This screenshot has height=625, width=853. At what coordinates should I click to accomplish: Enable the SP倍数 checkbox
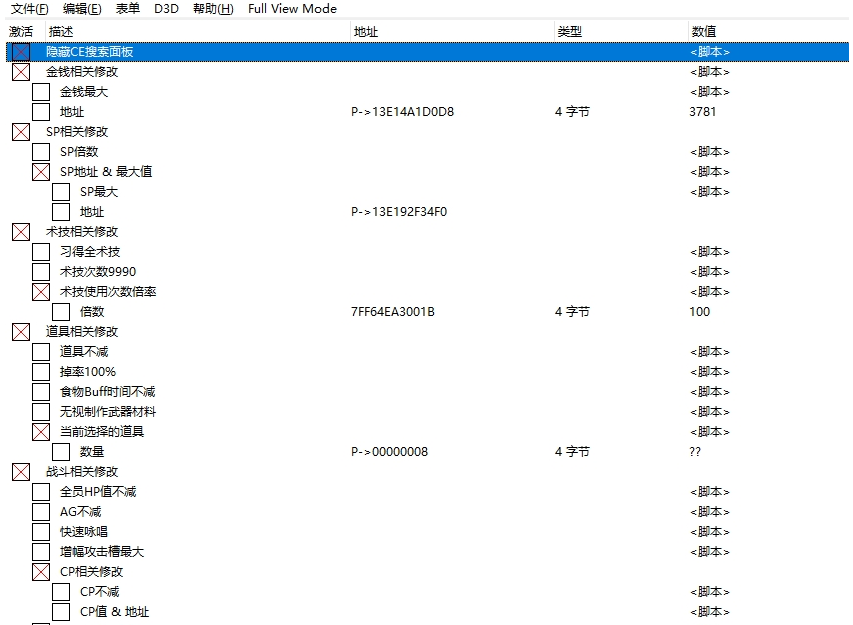pos(39,151)
